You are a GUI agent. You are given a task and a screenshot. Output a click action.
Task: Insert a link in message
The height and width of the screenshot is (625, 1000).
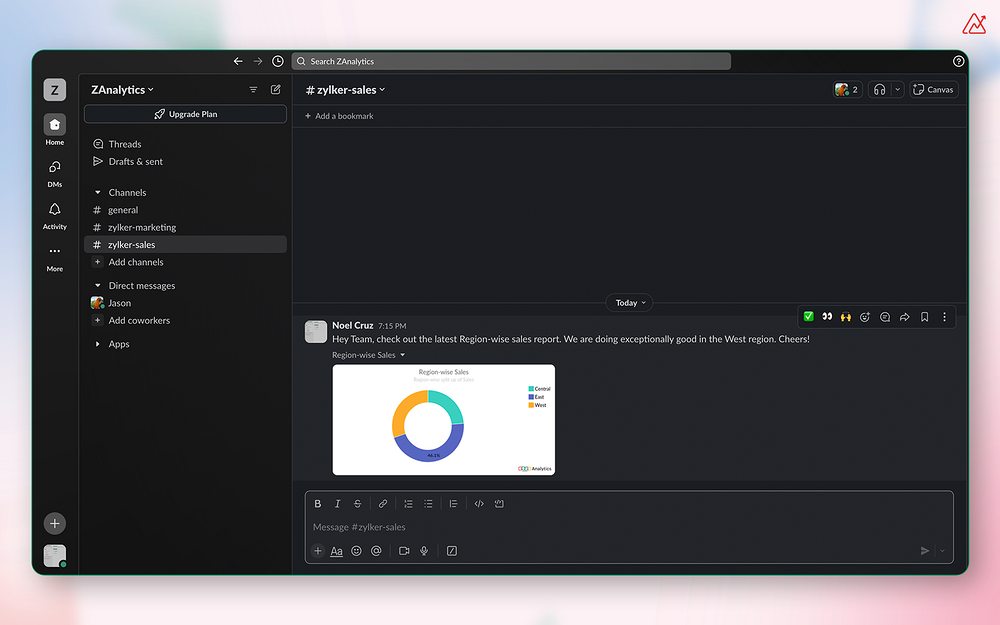383,504
